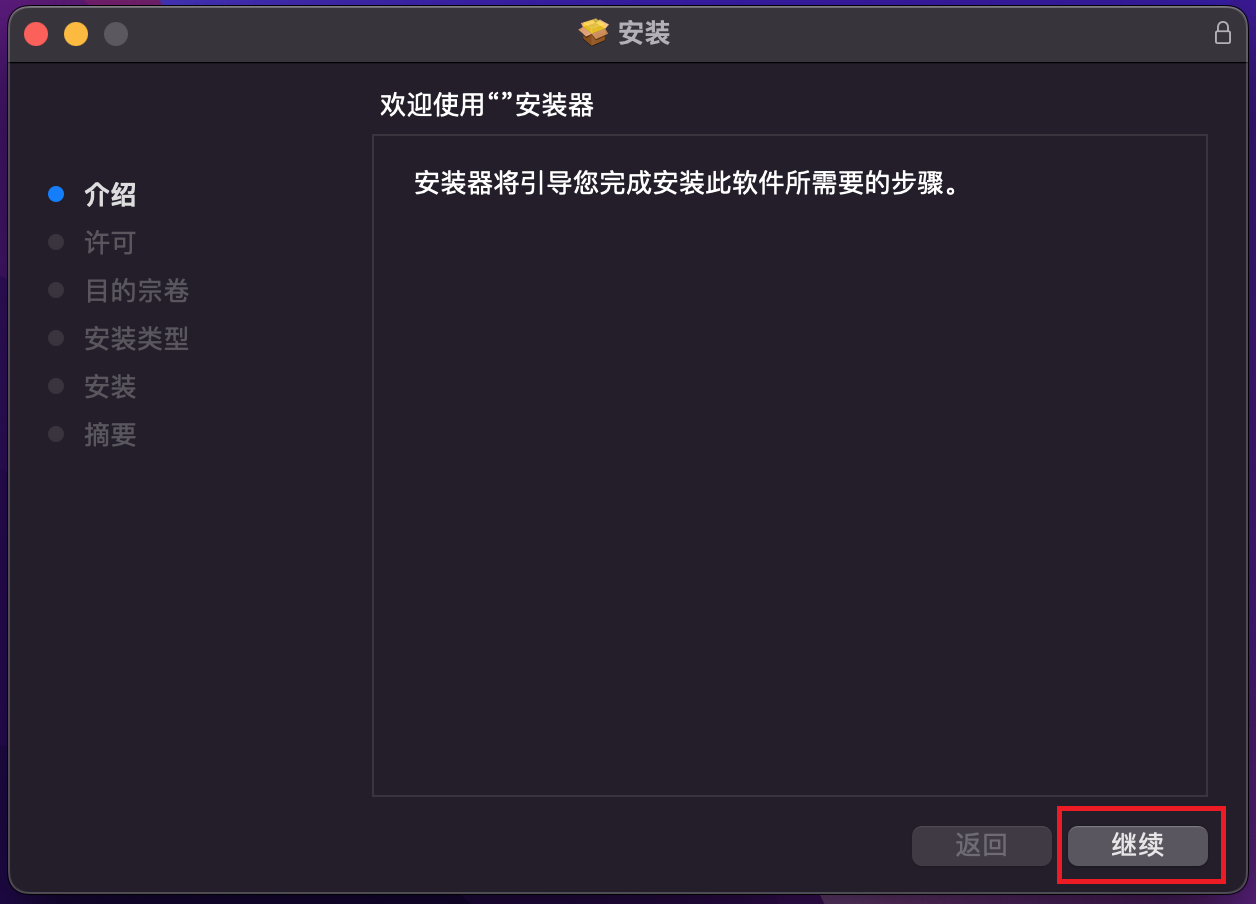Jump to the 摘要 step
This screenshot has width=1256, height=904.
point(110,435)
